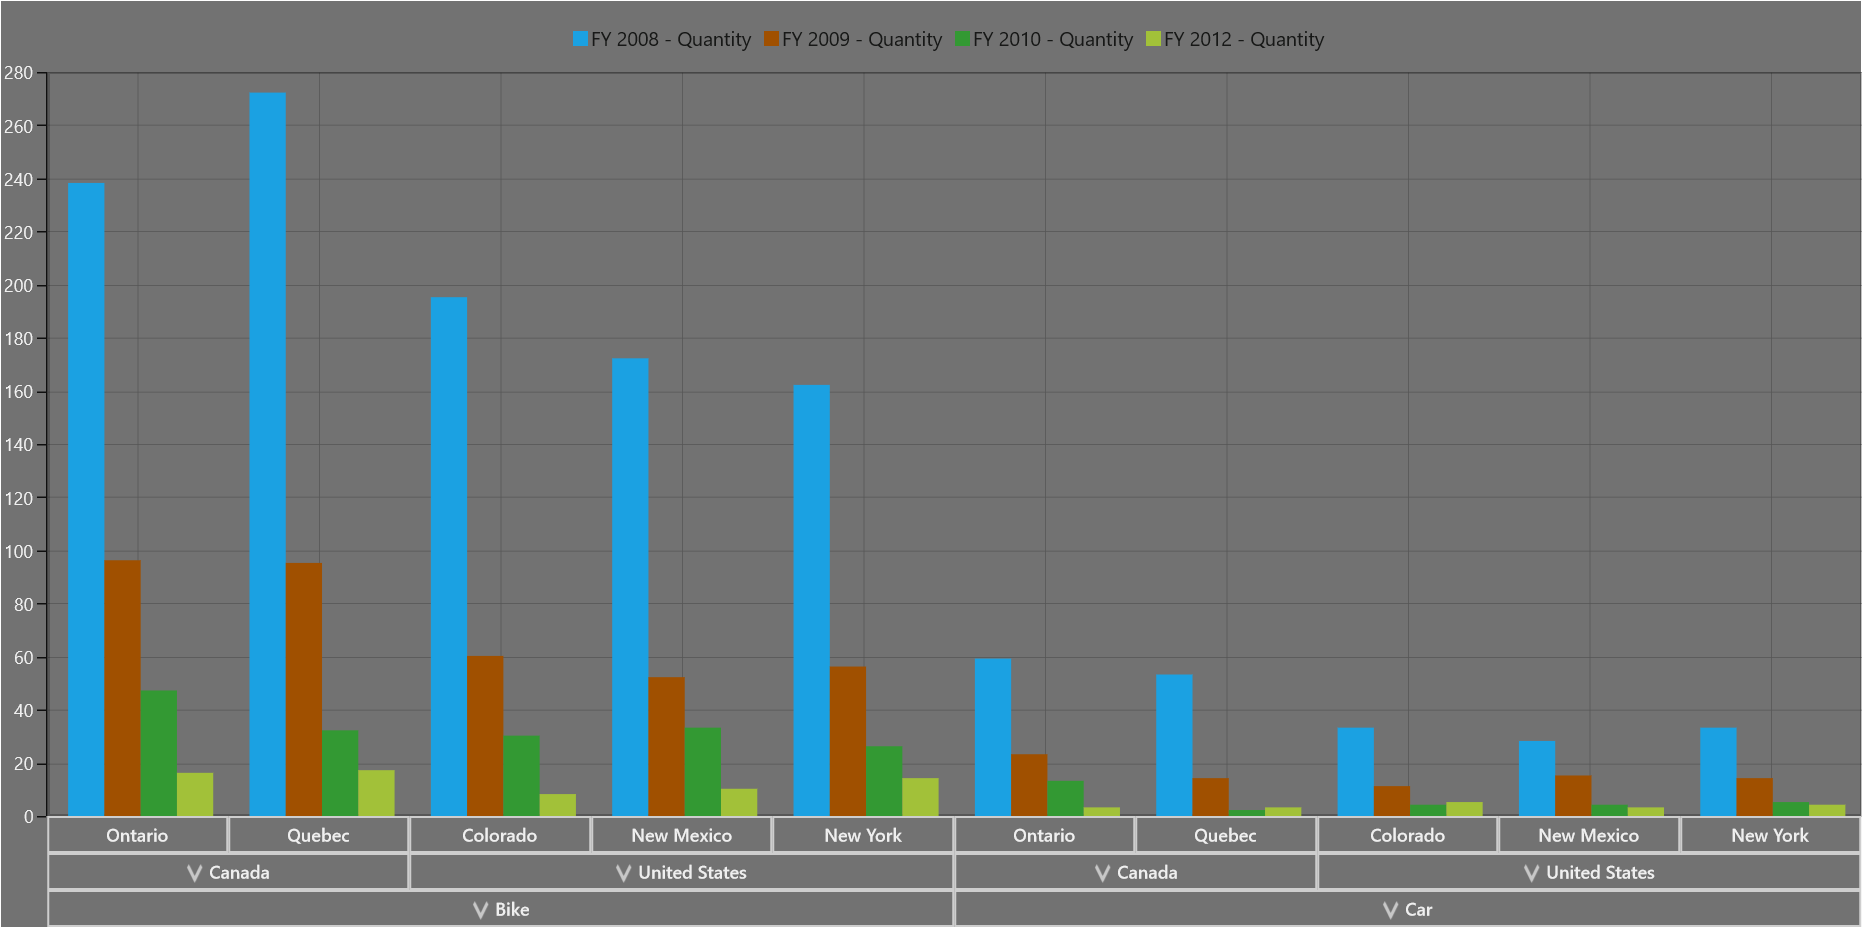
Task: Select the FY 2009 bar for Bike New Mexico
Action: [666, 747]
